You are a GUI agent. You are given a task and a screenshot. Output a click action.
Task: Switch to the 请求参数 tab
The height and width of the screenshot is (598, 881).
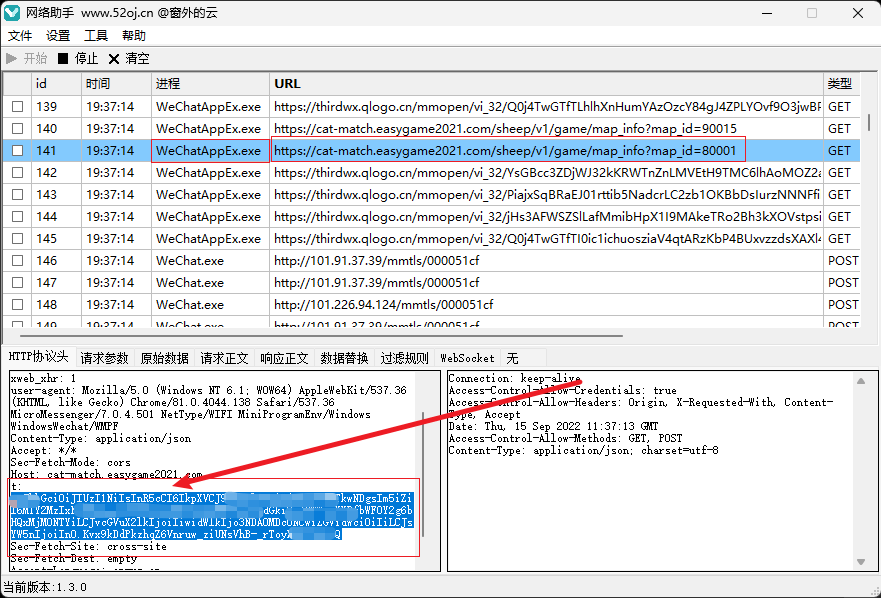(x=105, y=358)
